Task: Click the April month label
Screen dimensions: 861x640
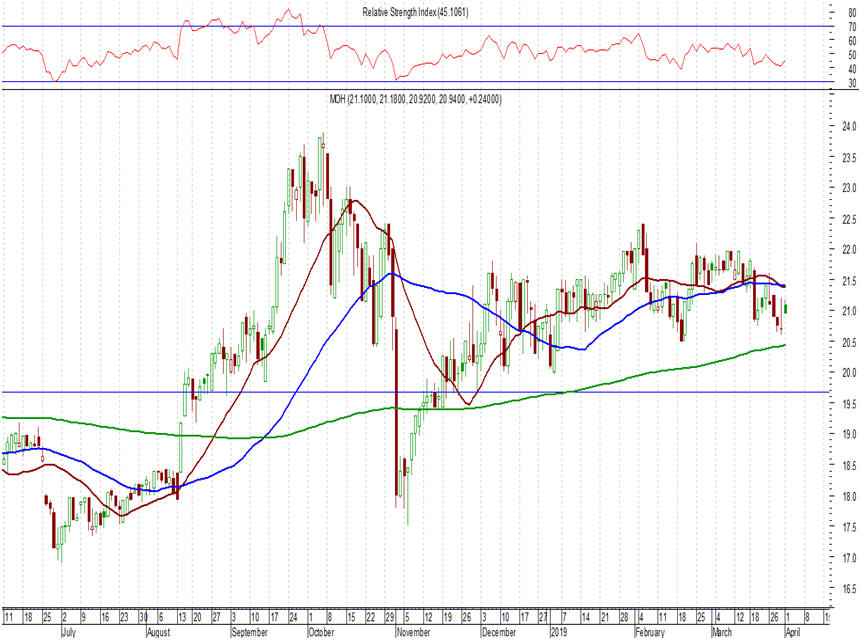Action: coord(793,633)
